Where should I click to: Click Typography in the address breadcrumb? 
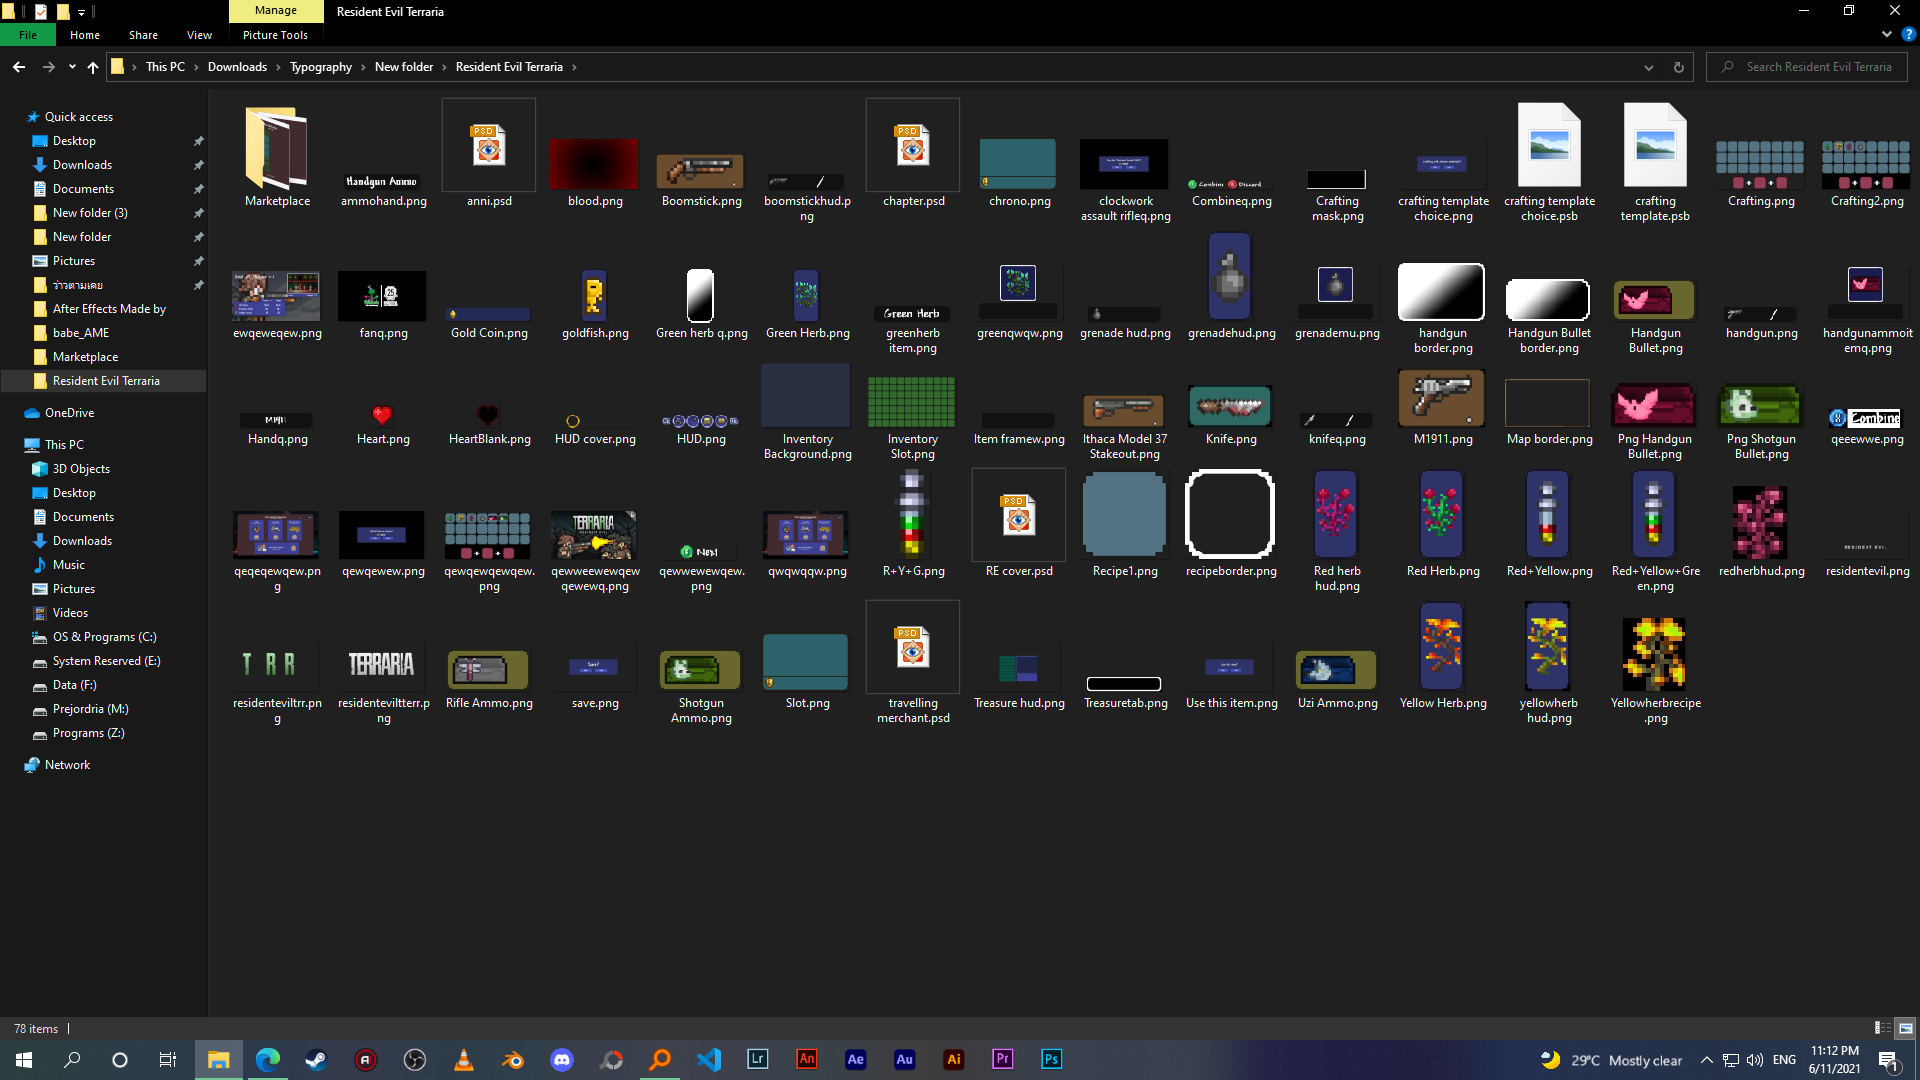click(321, 67)
